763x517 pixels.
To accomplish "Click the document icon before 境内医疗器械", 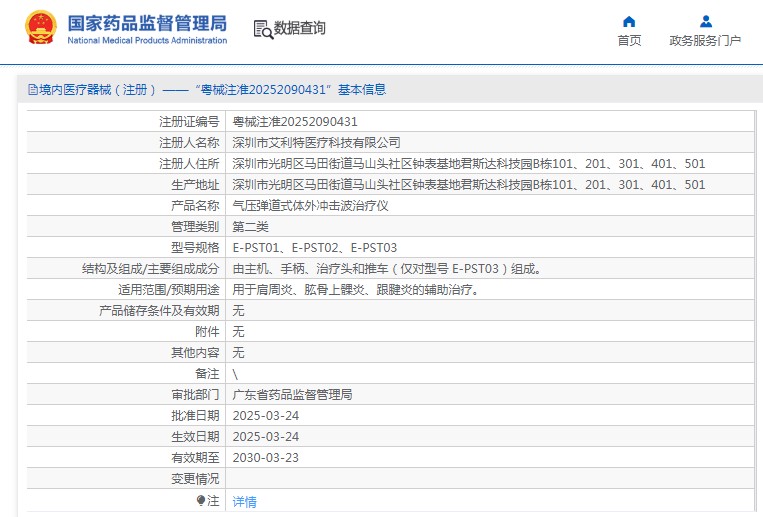I will (x=33, y=90).
